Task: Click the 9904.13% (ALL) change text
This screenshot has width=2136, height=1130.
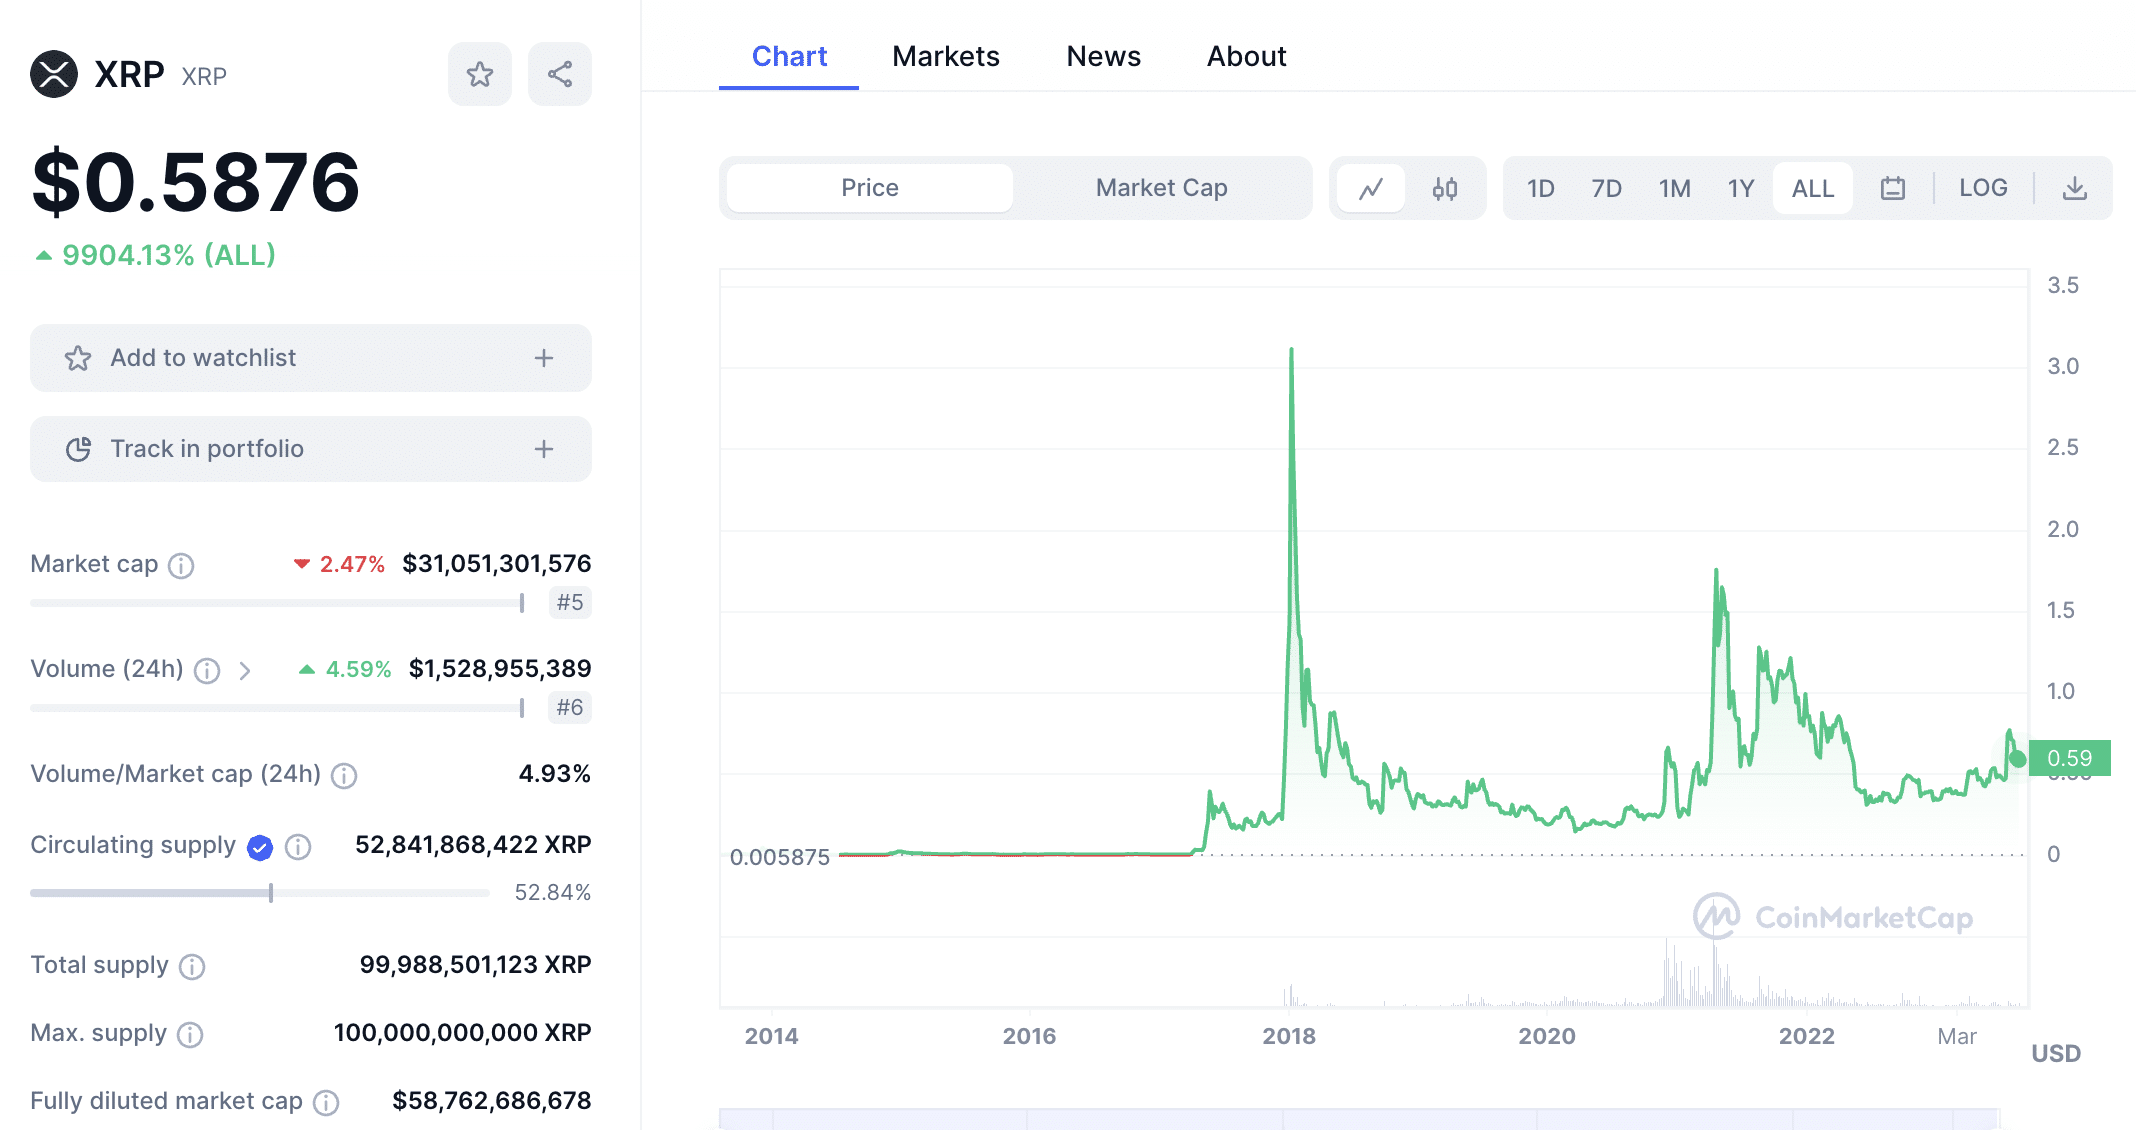Action: pyautogui.click(x=169, y=255)
